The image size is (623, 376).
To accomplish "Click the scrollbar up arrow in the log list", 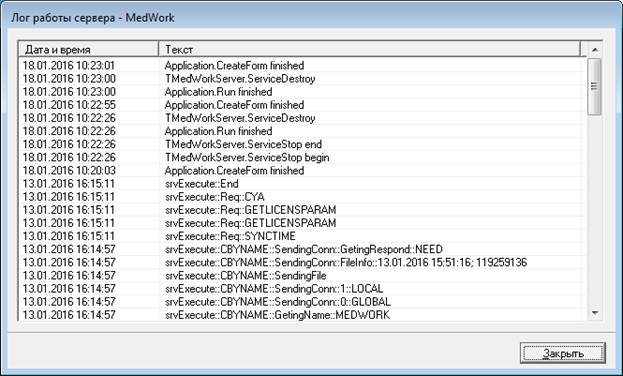I will [595, 50].
